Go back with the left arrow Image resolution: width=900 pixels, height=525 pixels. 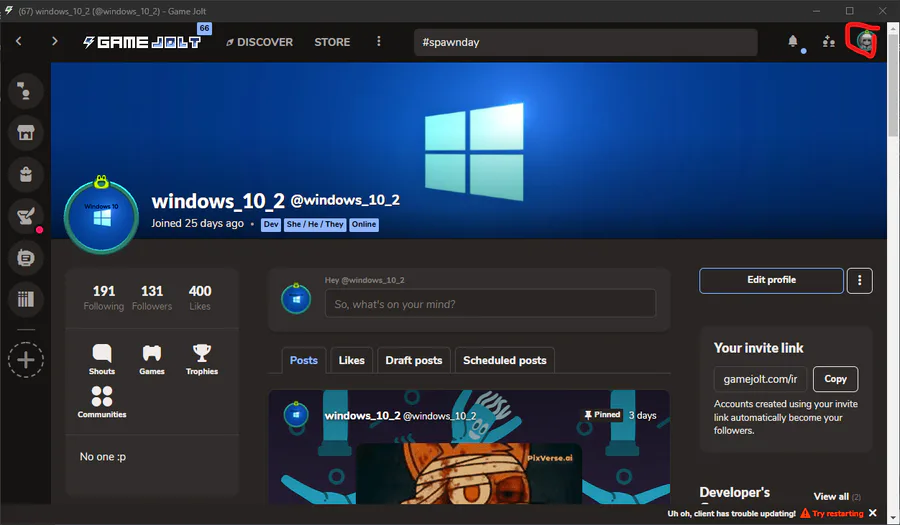point(18,41)
